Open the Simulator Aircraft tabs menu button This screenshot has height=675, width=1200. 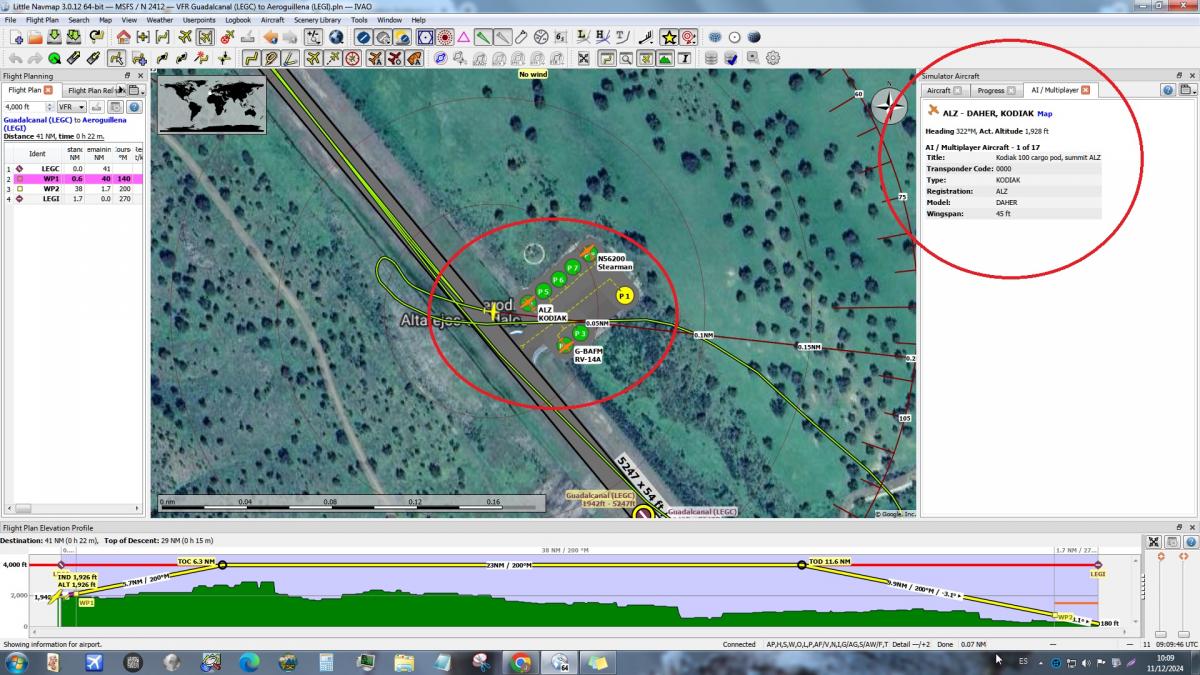point(1187,90)
